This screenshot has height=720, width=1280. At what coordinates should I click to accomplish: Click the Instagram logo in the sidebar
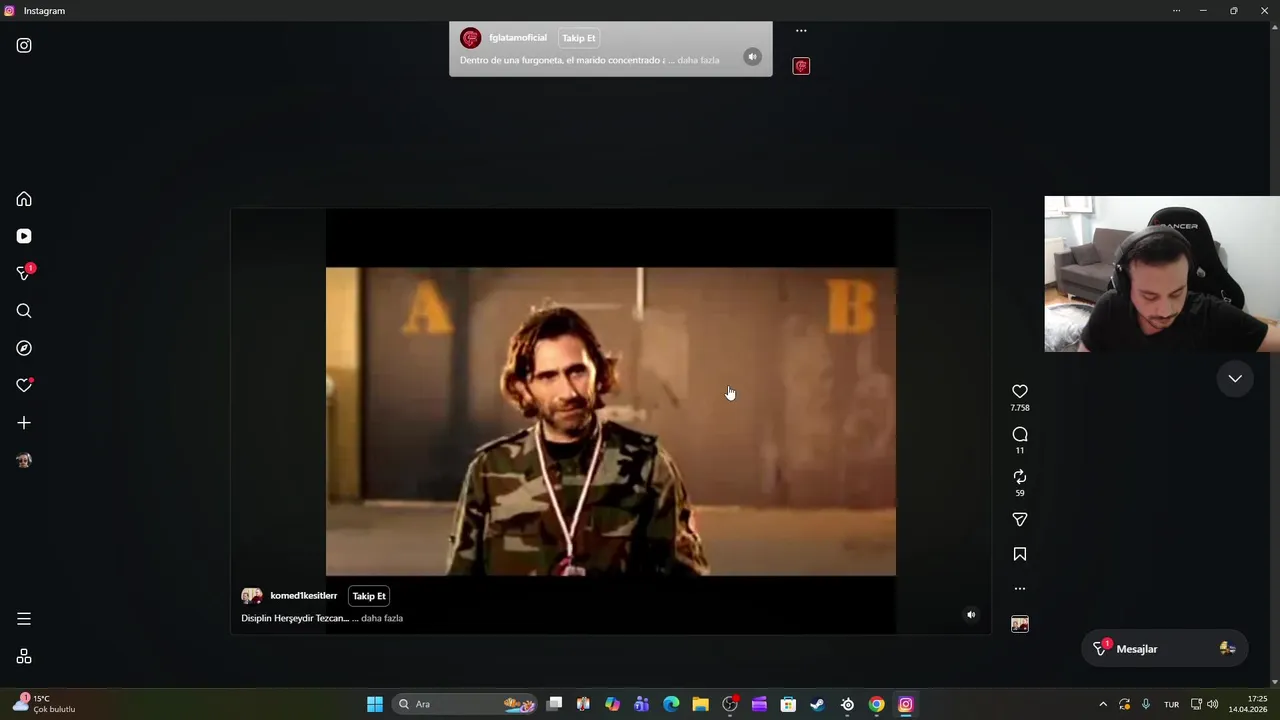[x=24, y=45]
